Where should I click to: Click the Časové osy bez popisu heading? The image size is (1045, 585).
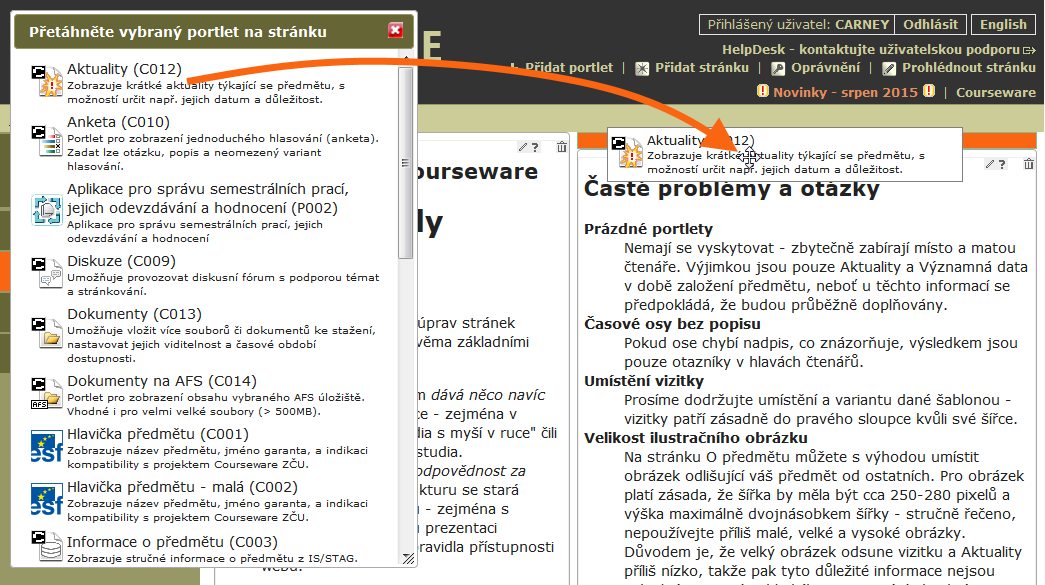click(x=672, y=324)
